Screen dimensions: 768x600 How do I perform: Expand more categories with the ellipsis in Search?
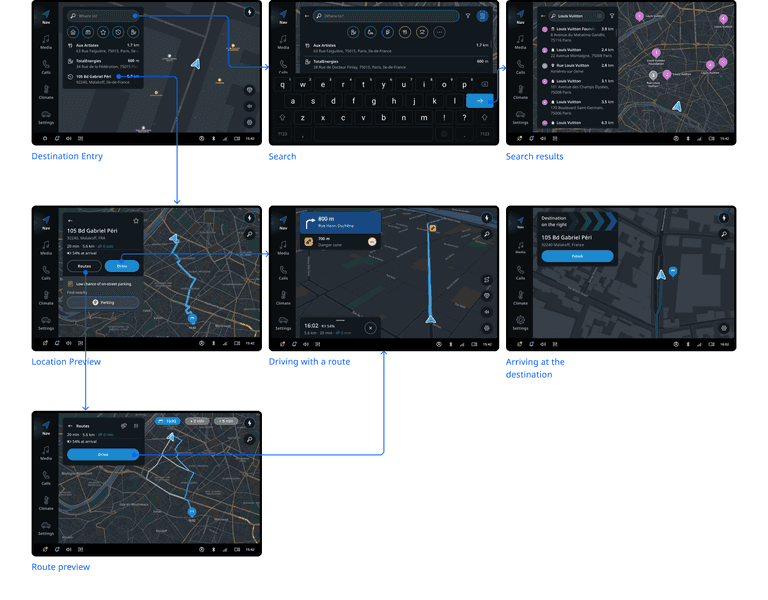438,32
